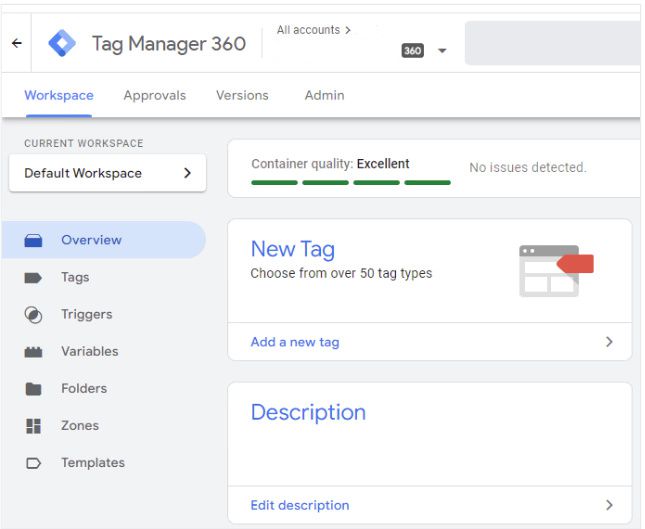Click the Edit description link
The height and width of the screenshot is (529, 645).
click(x=300, y=505)
